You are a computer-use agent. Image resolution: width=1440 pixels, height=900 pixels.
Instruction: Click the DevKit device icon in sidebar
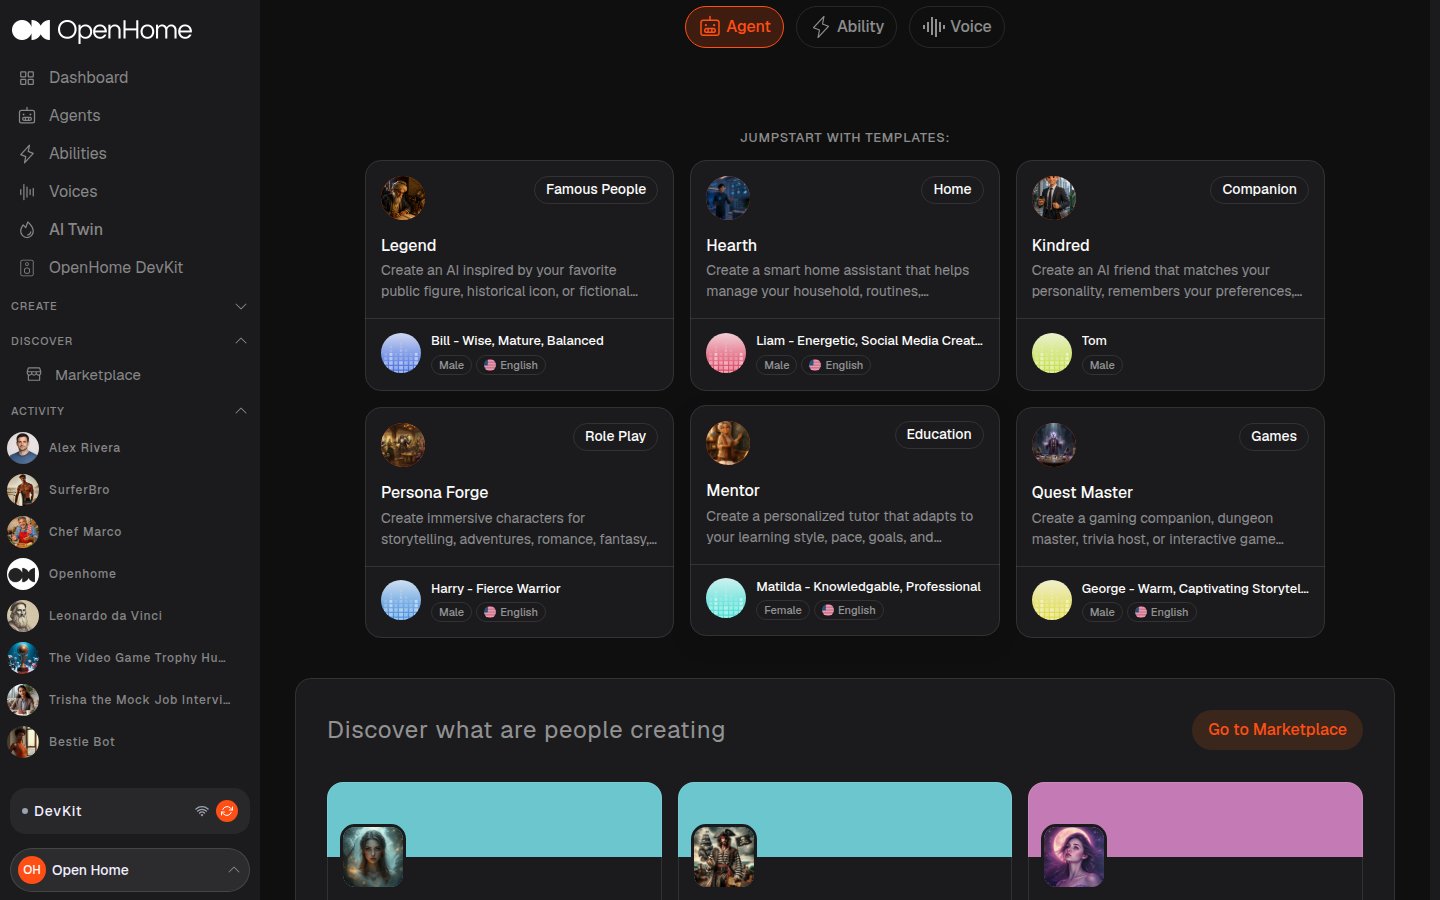[27, 268]
